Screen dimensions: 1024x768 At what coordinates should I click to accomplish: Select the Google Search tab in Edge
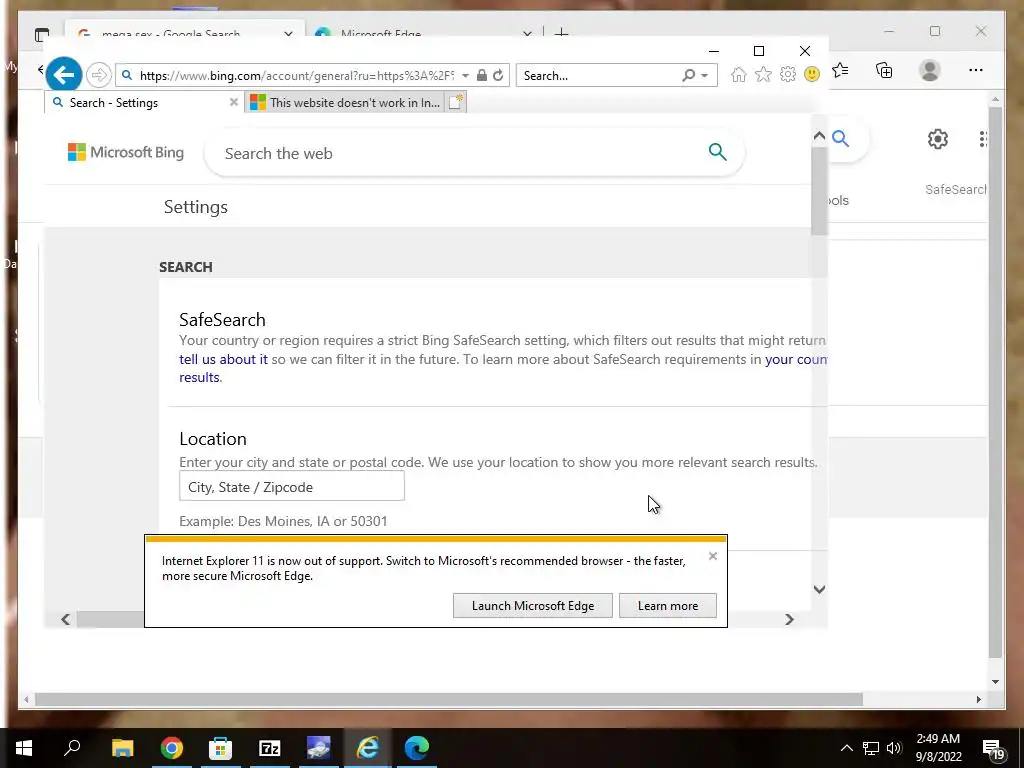[x=184, y=33]
